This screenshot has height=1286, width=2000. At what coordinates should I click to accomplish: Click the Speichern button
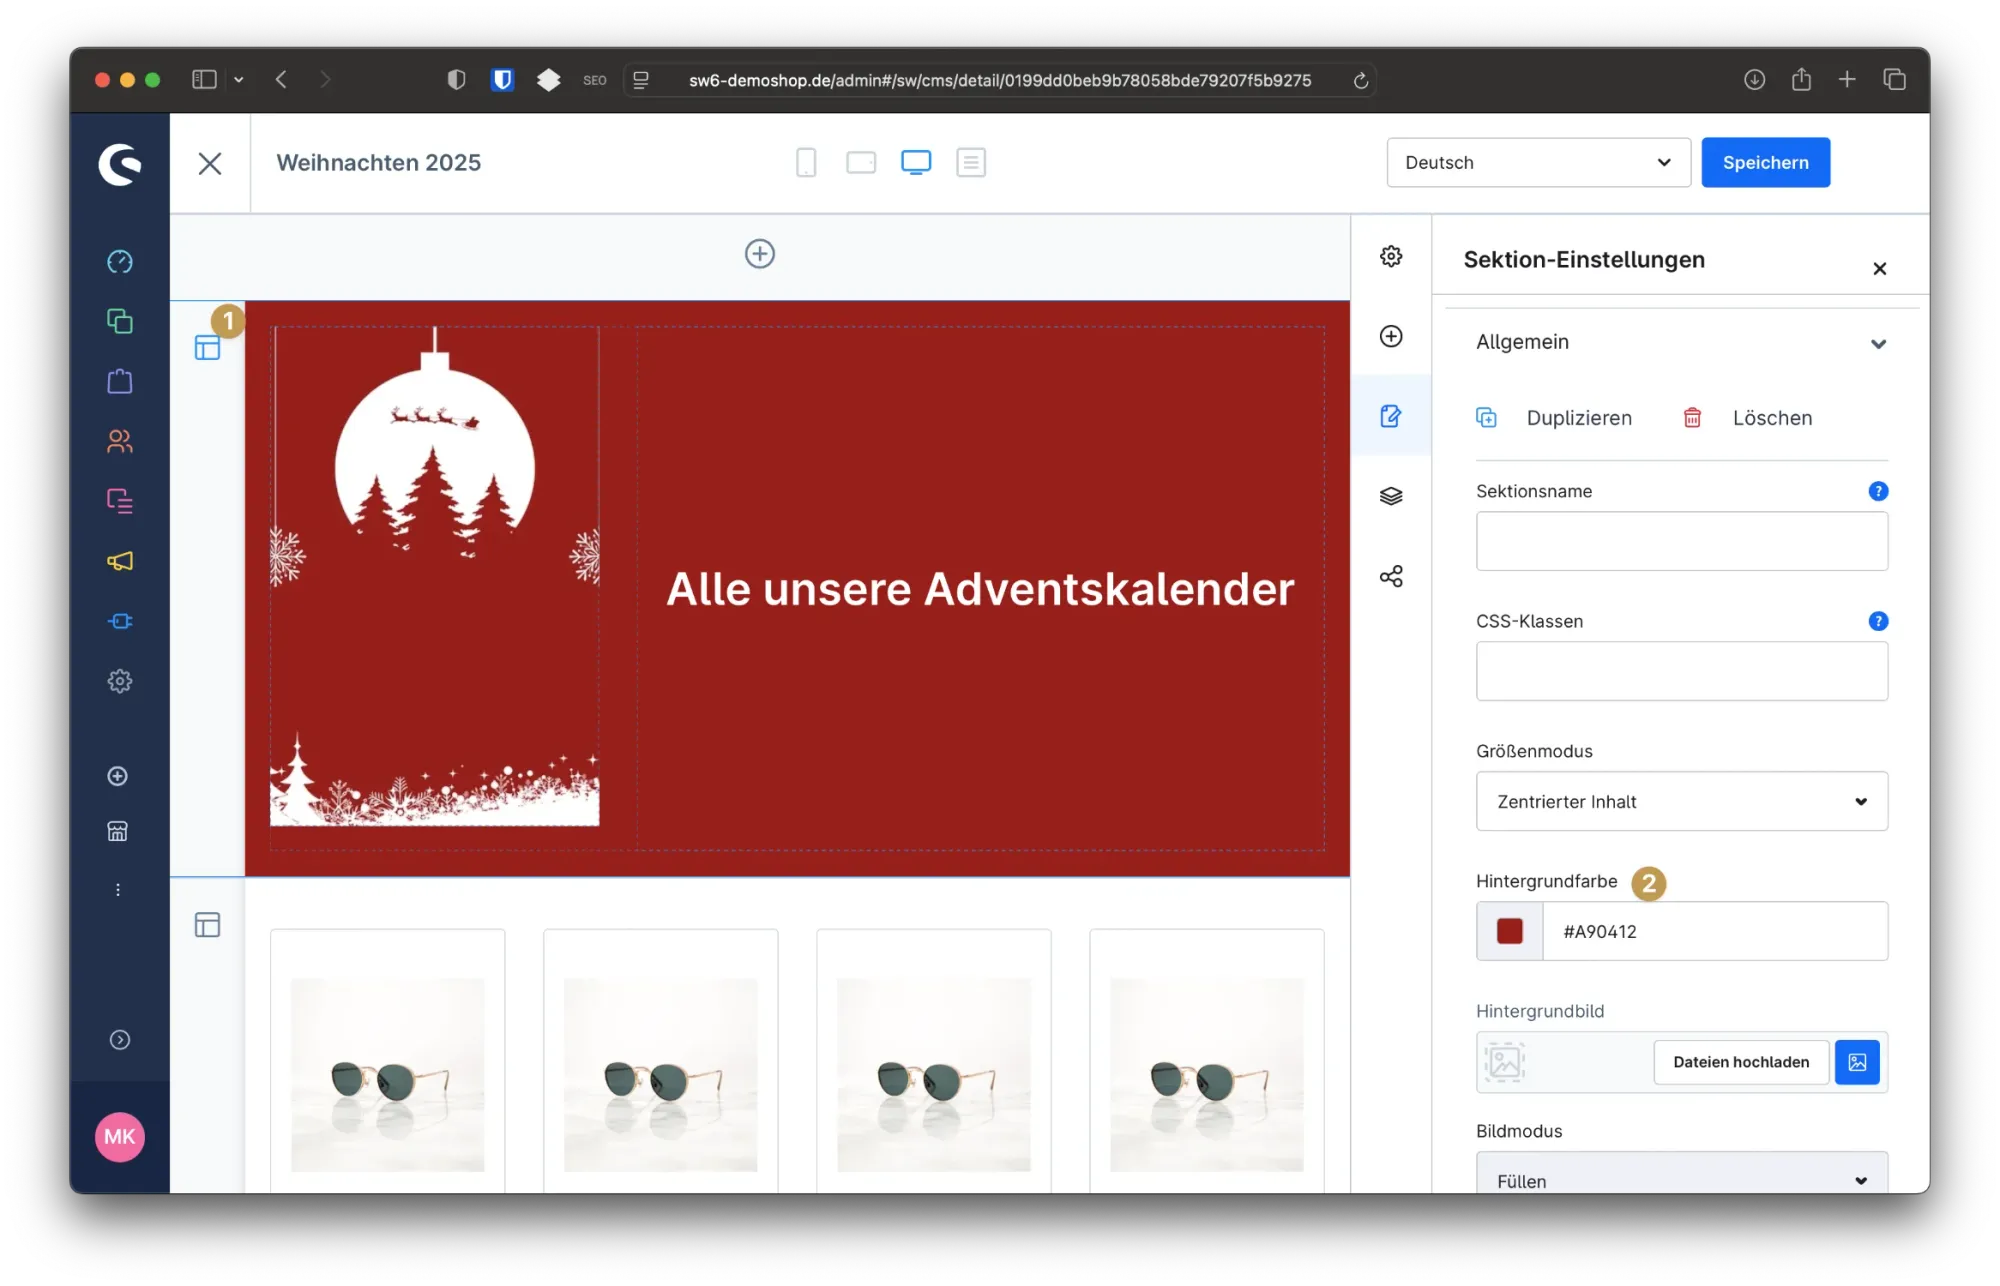coord(1765,162)
